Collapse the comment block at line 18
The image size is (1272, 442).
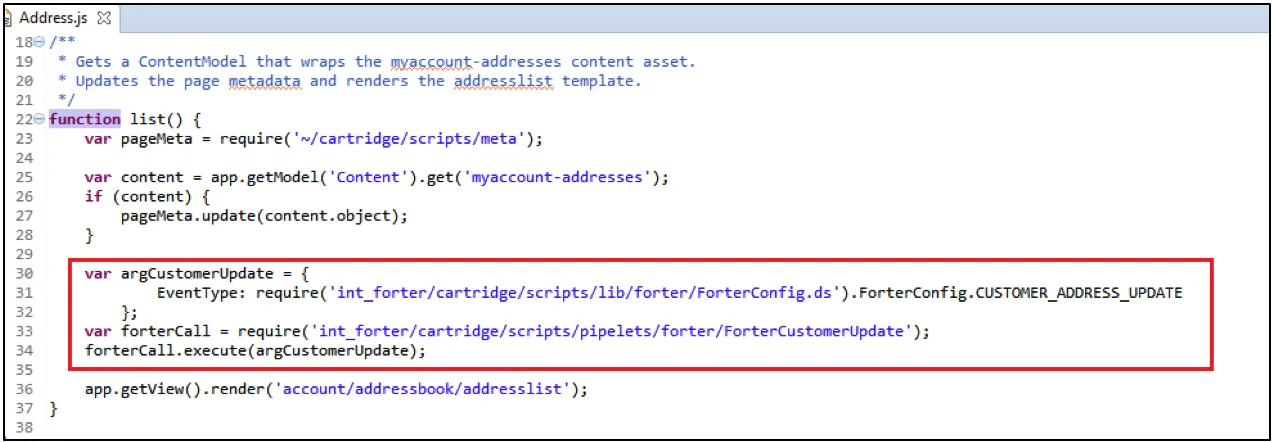coord(39,42)
